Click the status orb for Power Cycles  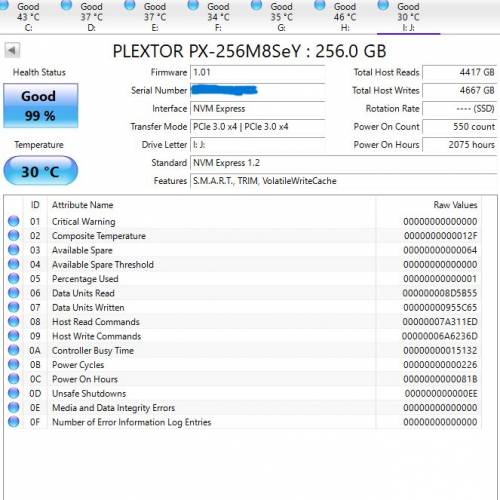tap(14, 364)
